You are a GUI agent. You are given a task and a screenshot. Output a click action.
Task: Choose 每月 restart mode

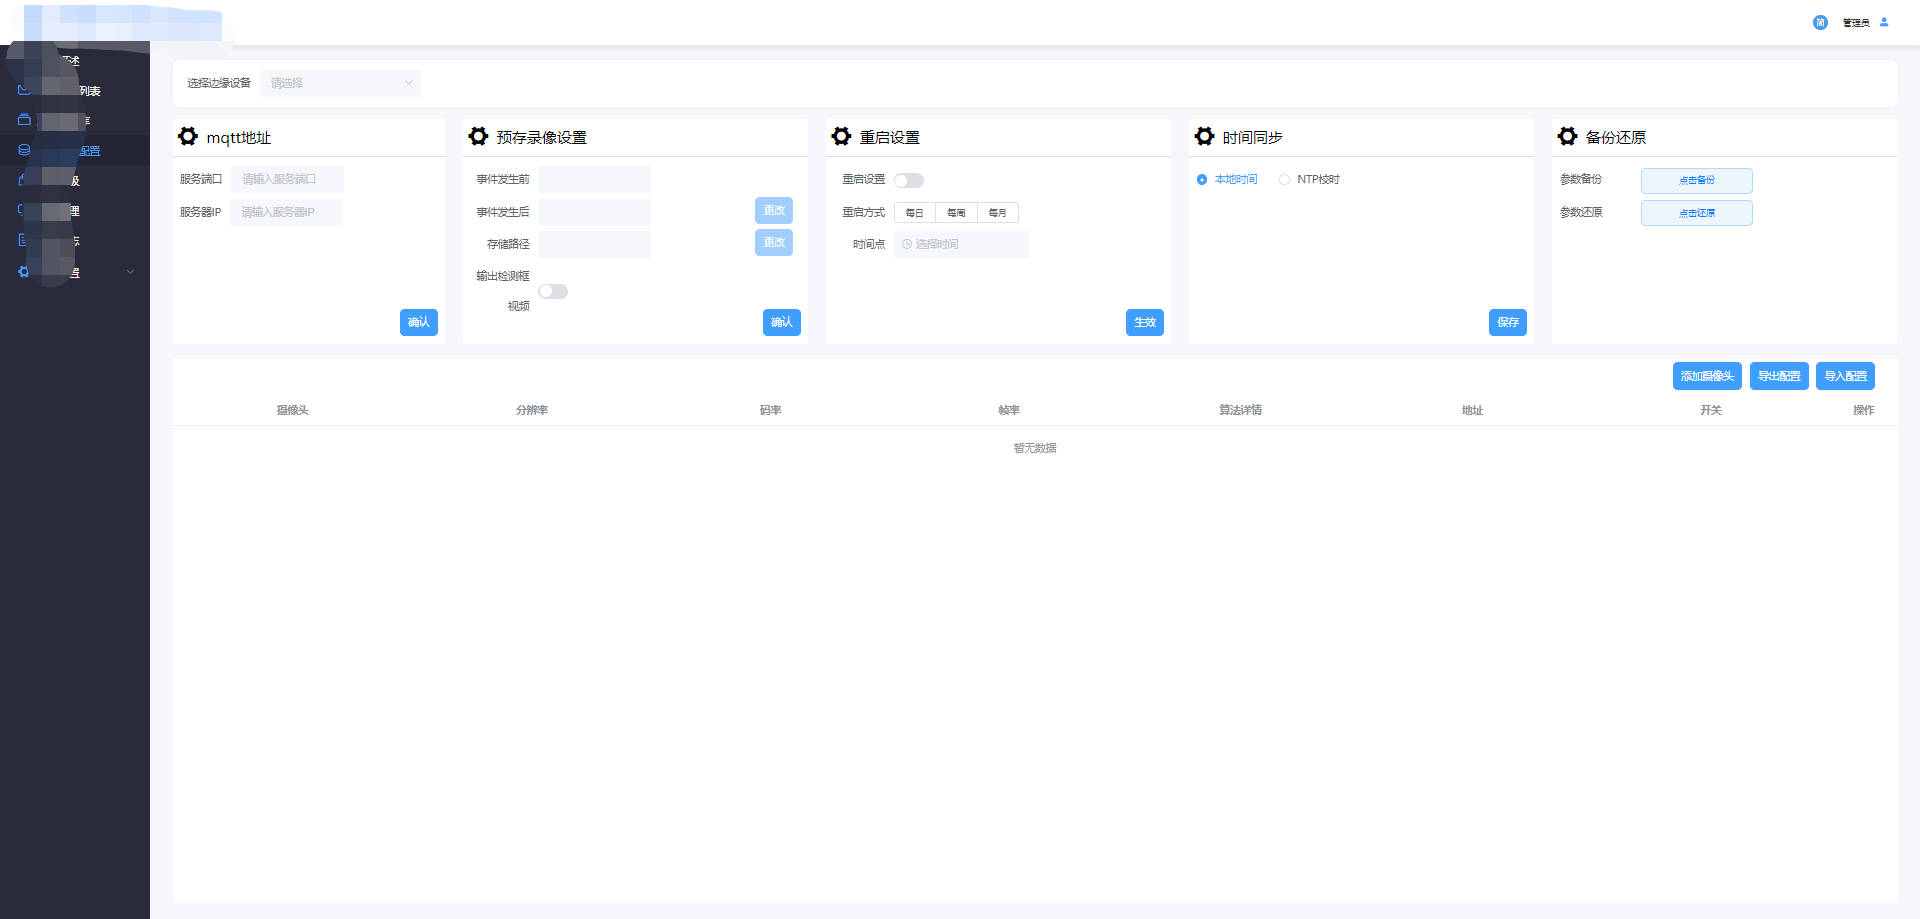998,212
